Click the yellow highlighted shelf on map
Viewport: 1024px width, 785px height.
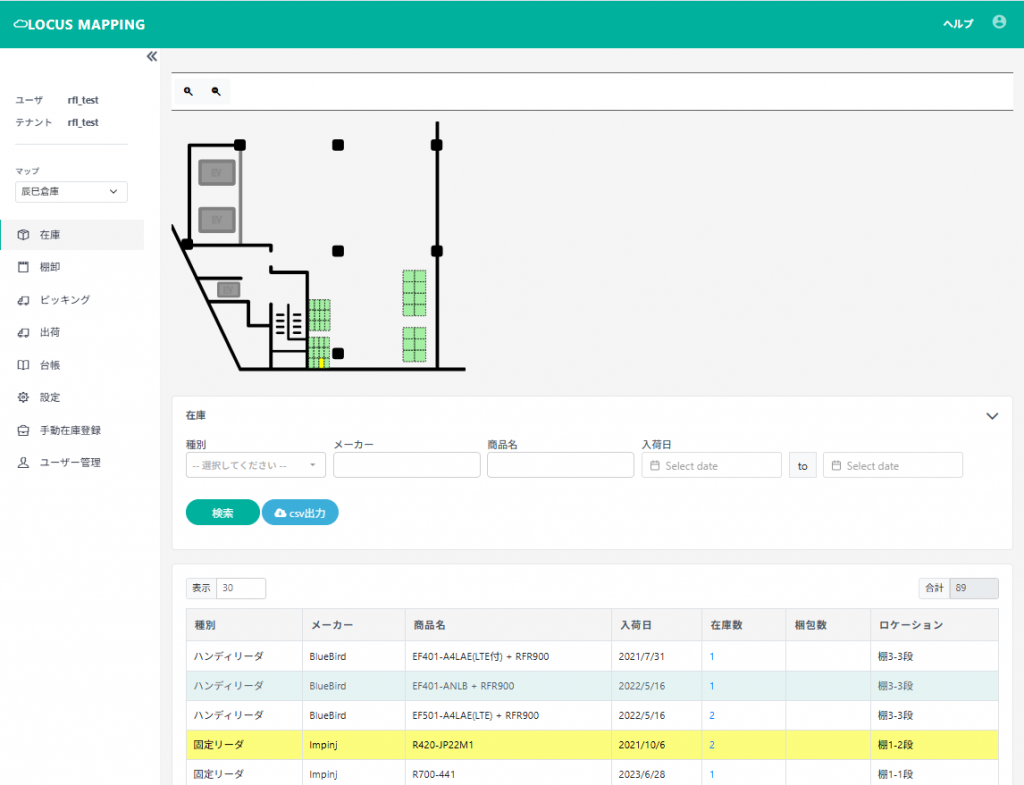pyautogui.click(x=321, y=362)
